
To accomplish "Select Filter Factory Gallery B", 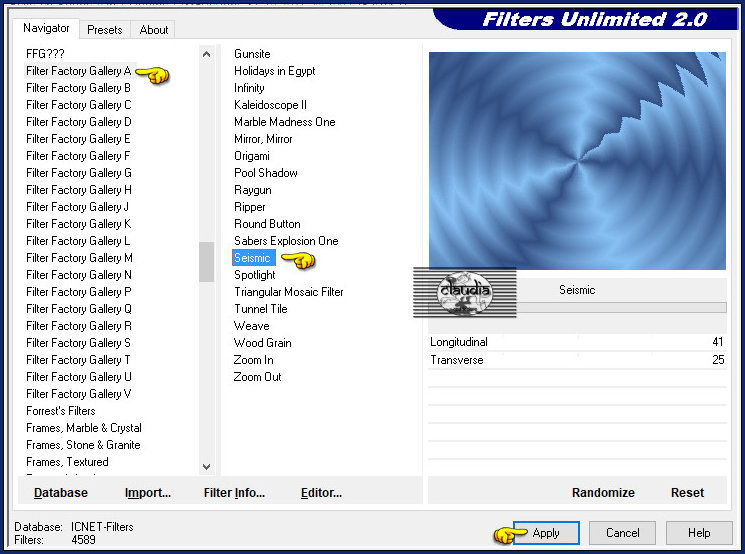I will (78, 88).
